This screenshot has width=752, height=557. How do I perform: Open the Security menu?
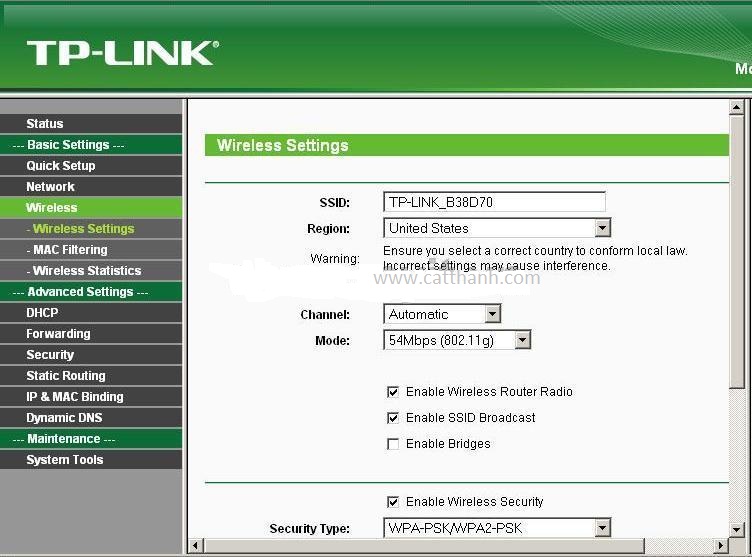coord(91,355)
